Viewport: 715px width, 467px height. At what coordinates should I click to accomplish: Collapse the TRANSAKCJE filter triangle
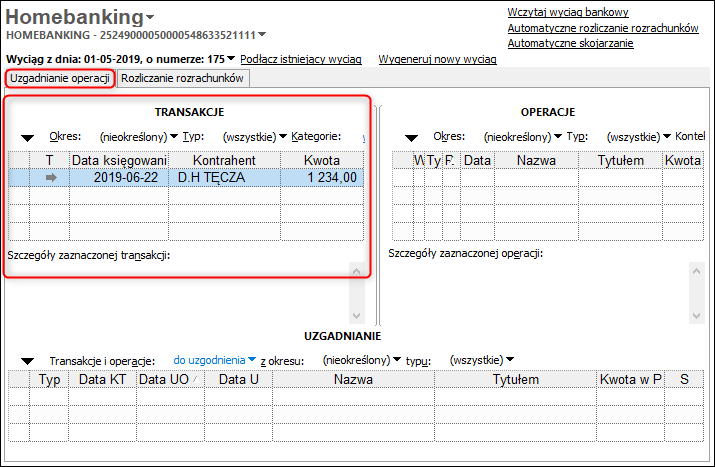click(x=27, y=138)
